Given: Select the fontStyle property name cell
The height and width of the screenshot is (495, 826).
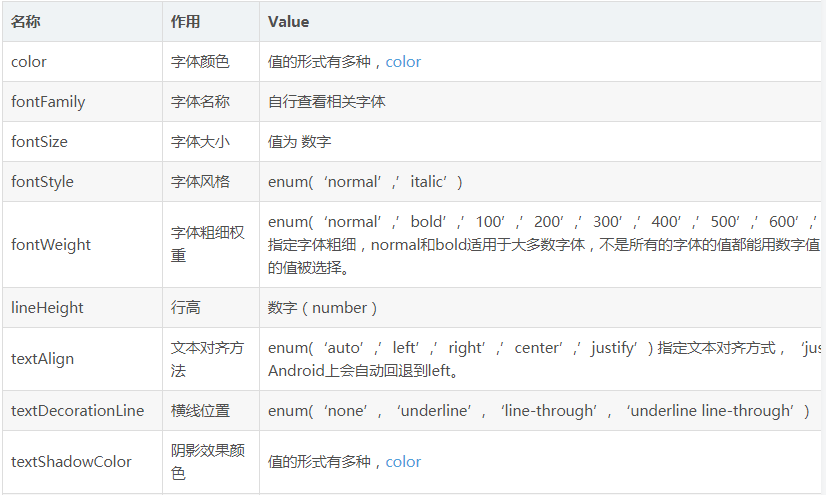Looking at the screenshot, I should point(82,182).
